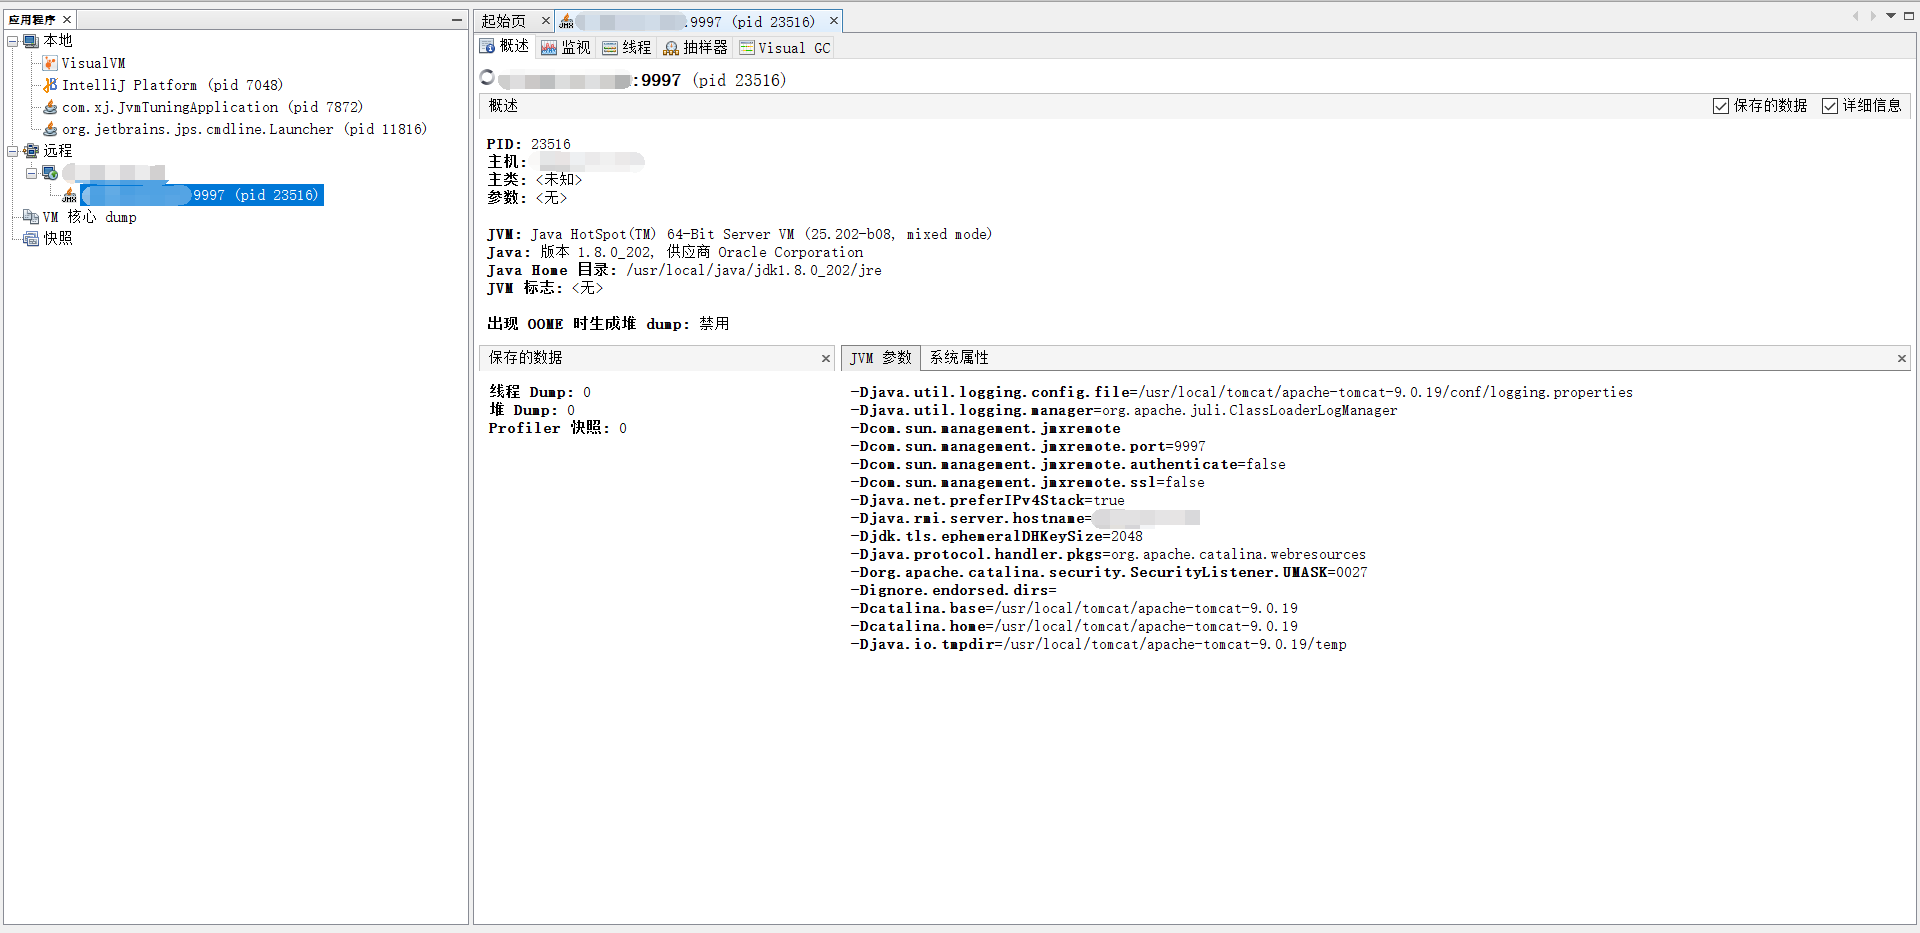Click the PID: 23516 text
This screenshot has height=933, width=1920.
[x=528, y=144]
